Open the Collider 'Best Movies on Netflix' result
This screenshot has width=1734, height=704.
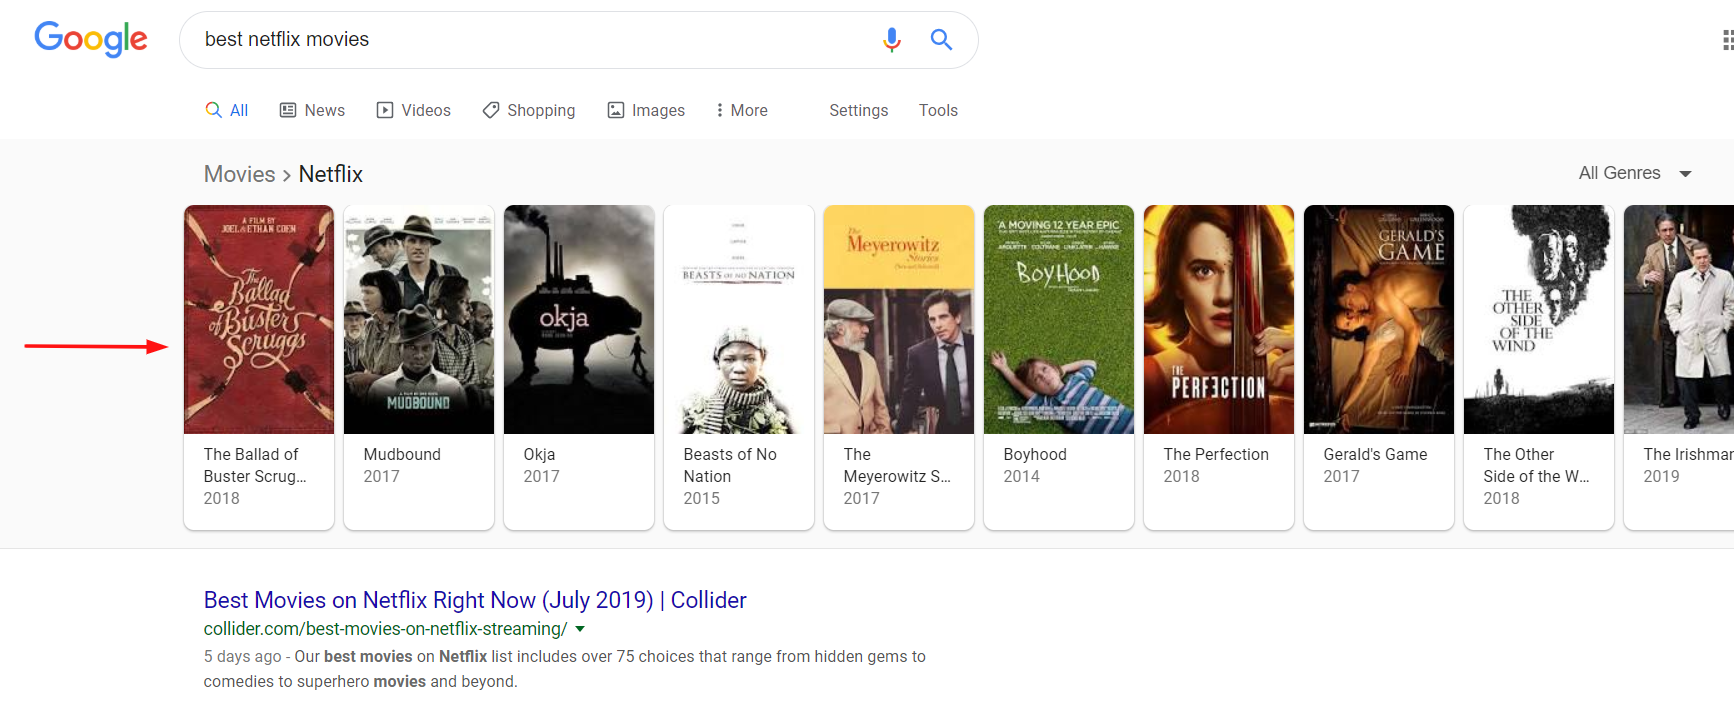click(x=475, y=600)
